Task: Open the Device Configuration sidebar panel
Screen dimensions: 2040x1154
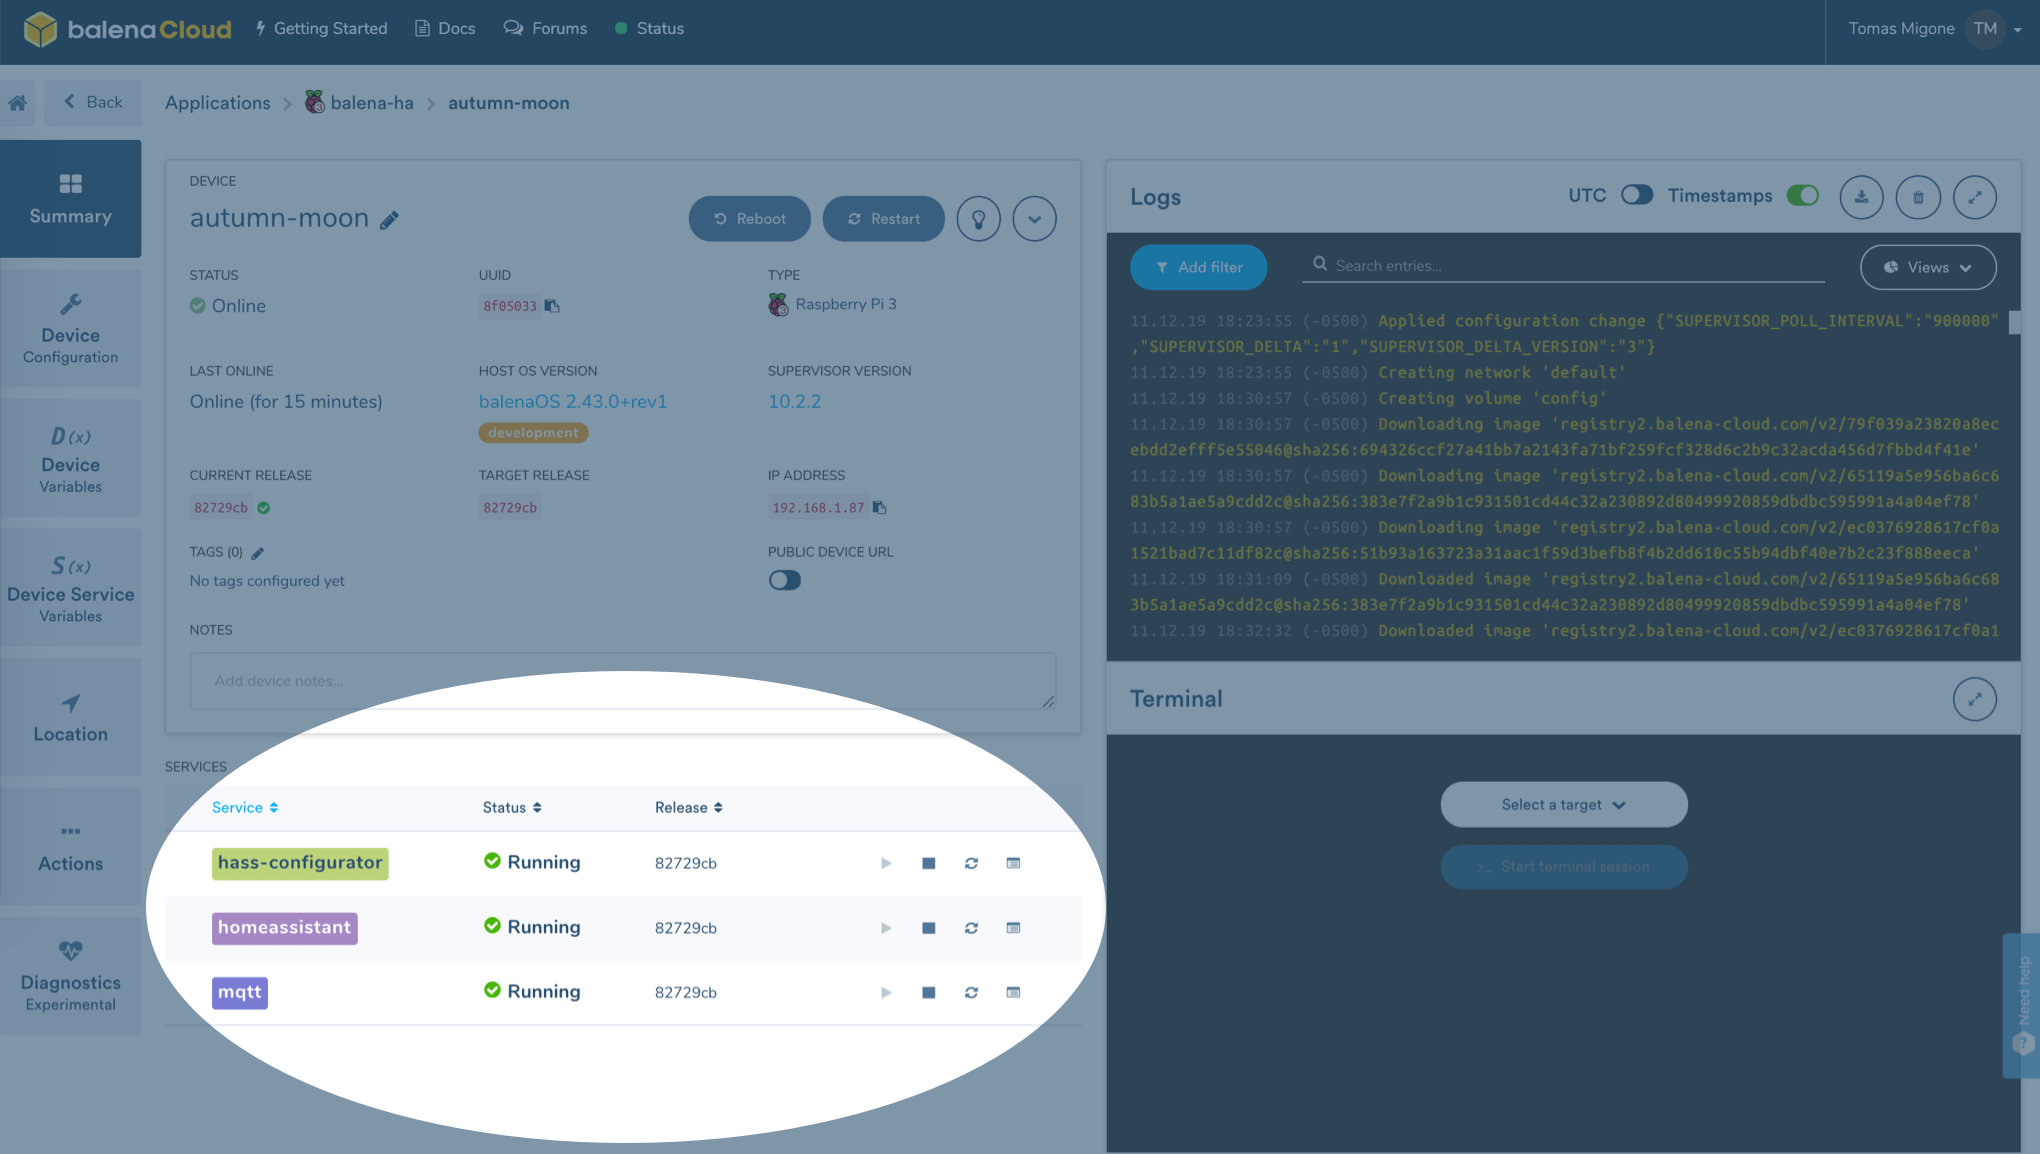Action: [x=70, y=330]
